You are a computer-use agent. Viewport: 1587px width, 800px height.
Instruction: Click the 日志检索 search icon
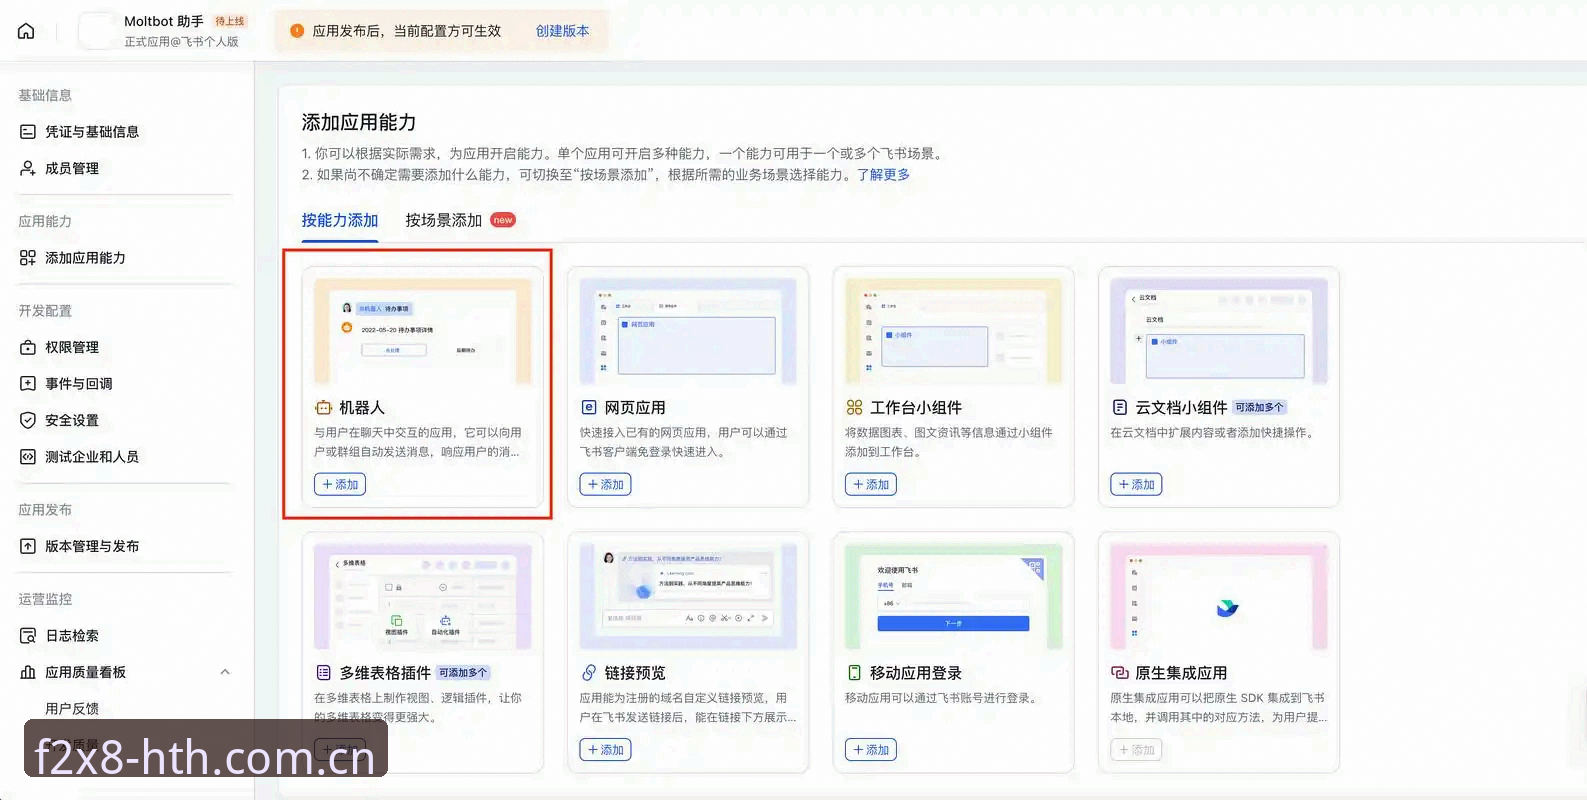pos(28,636)
